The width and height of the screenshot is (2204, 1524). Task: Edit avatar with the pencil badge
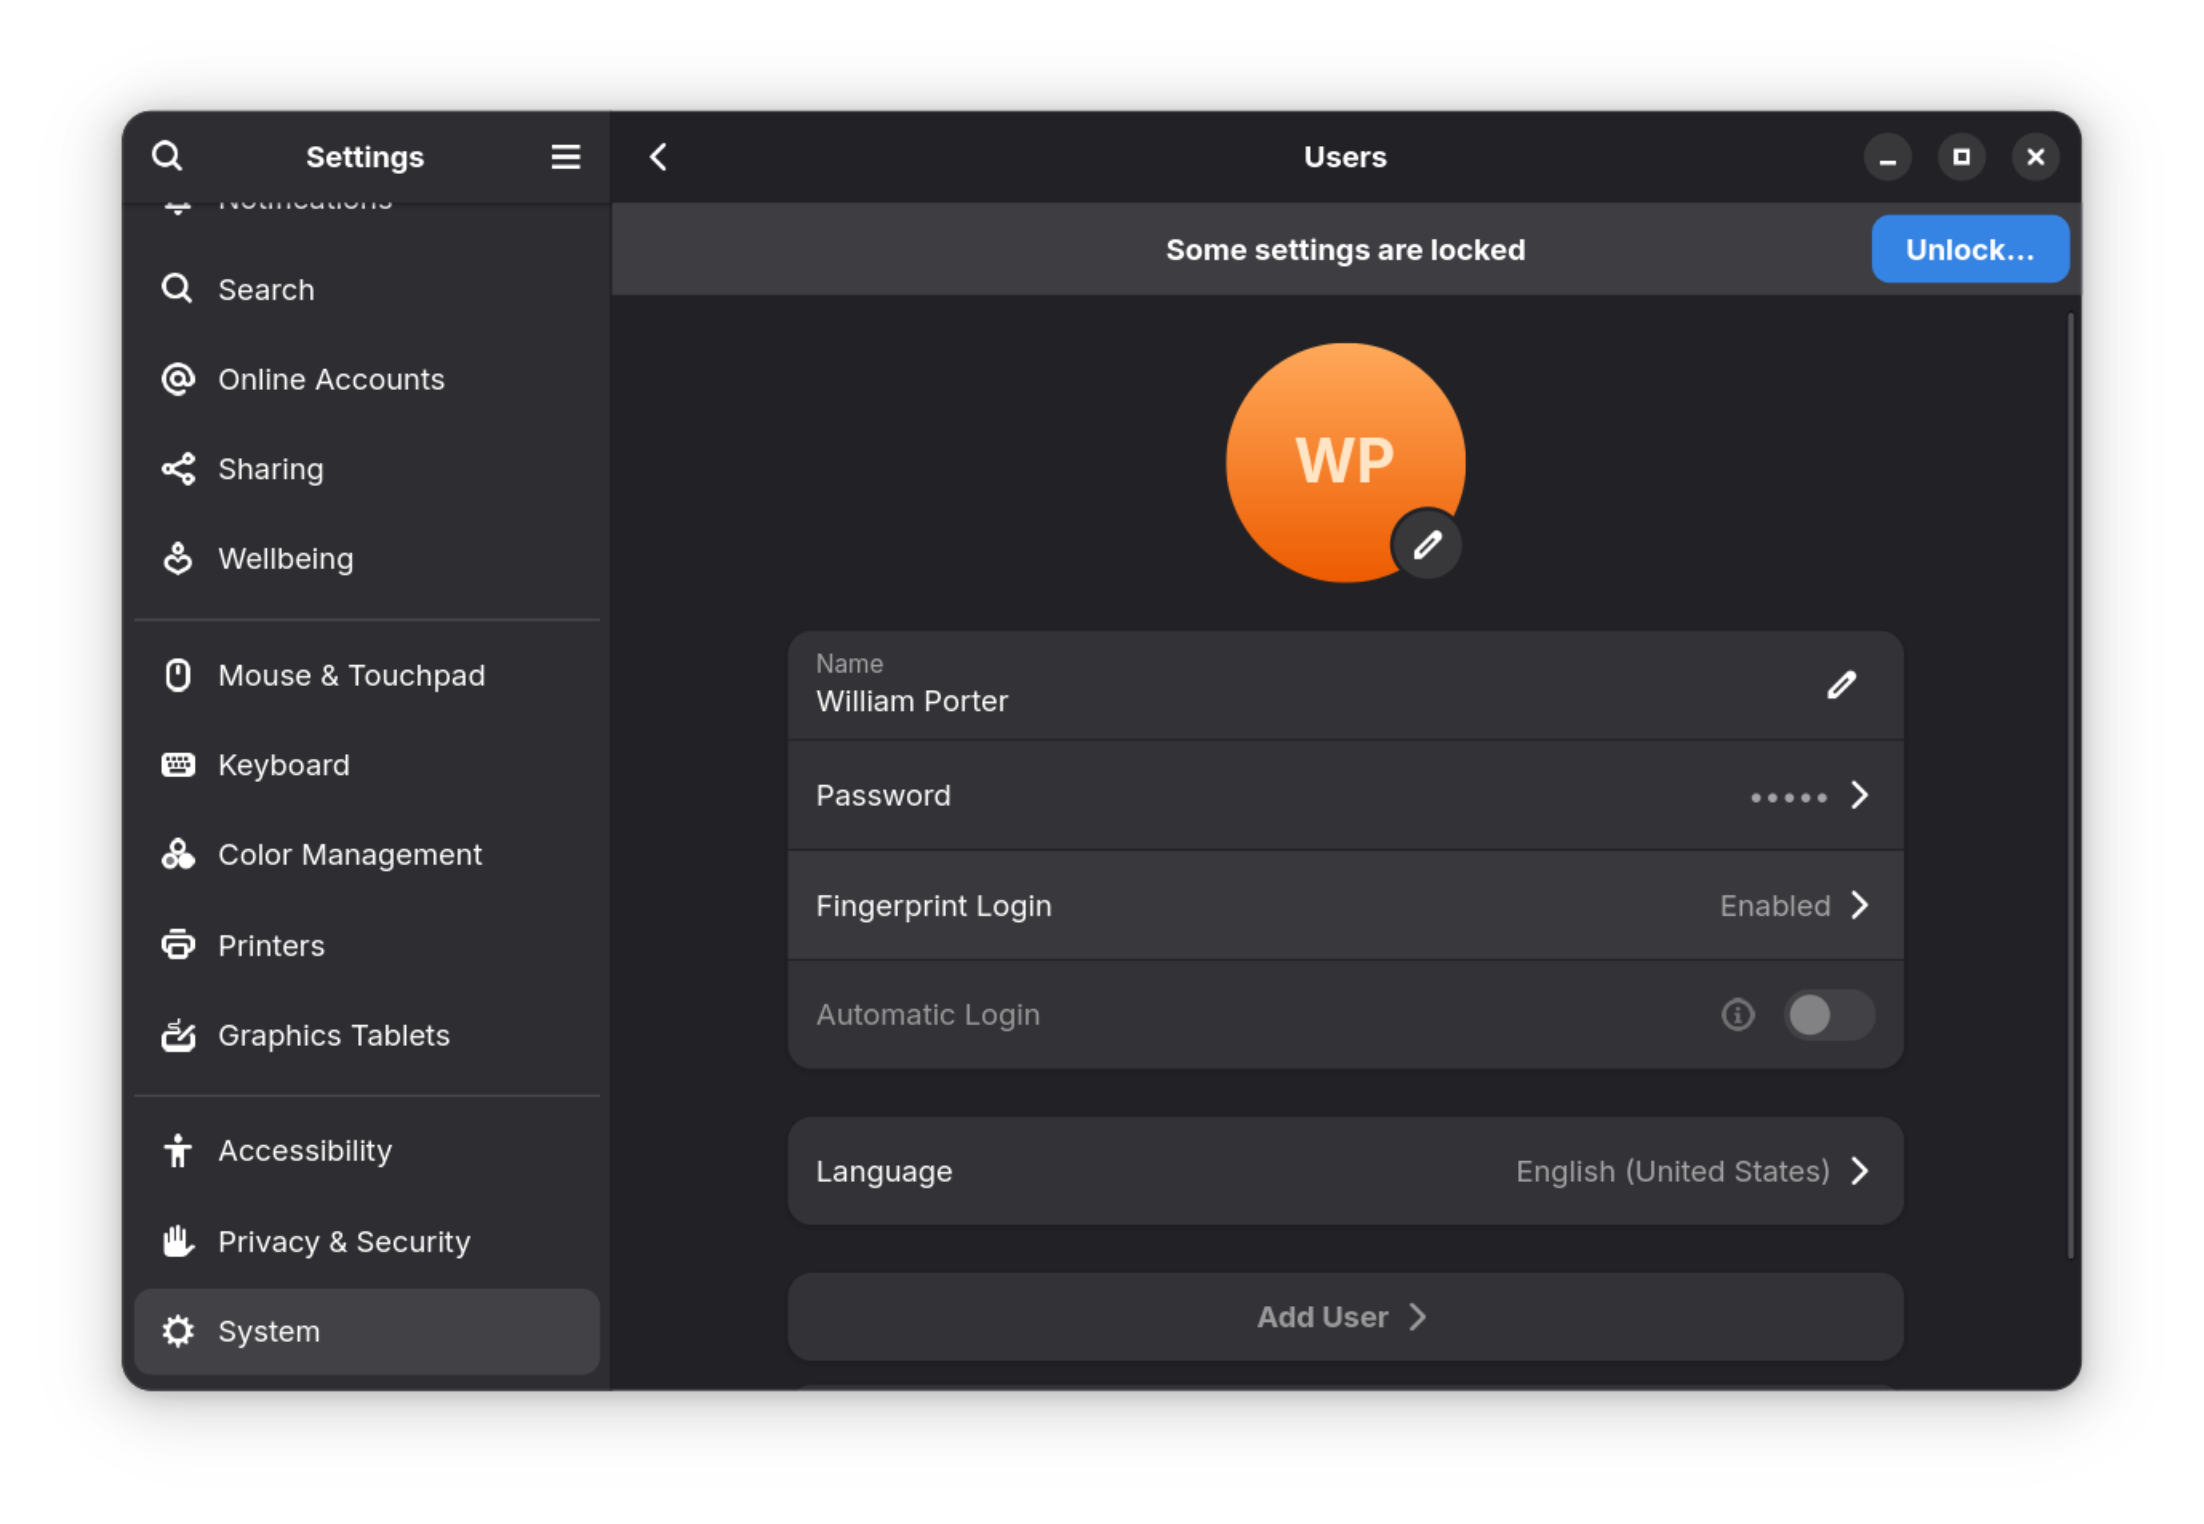[1427, 545]
